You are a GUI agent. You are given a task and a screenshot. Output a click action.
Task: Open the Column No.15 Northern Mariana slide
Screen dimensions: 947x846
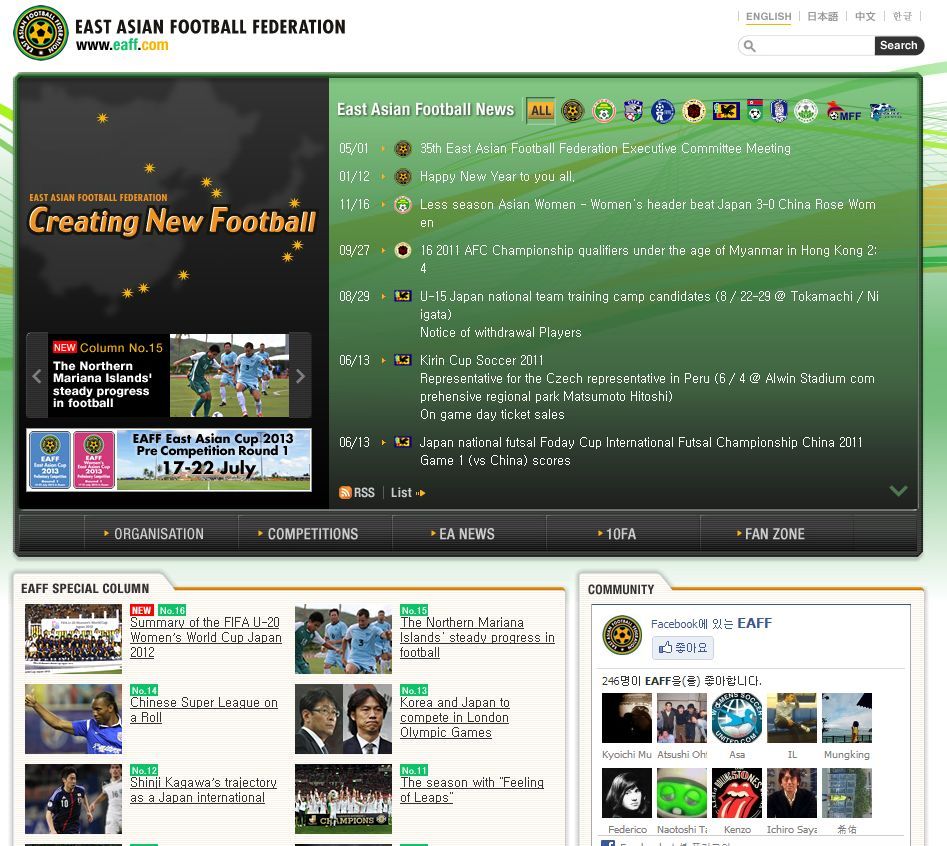point(169,376)
